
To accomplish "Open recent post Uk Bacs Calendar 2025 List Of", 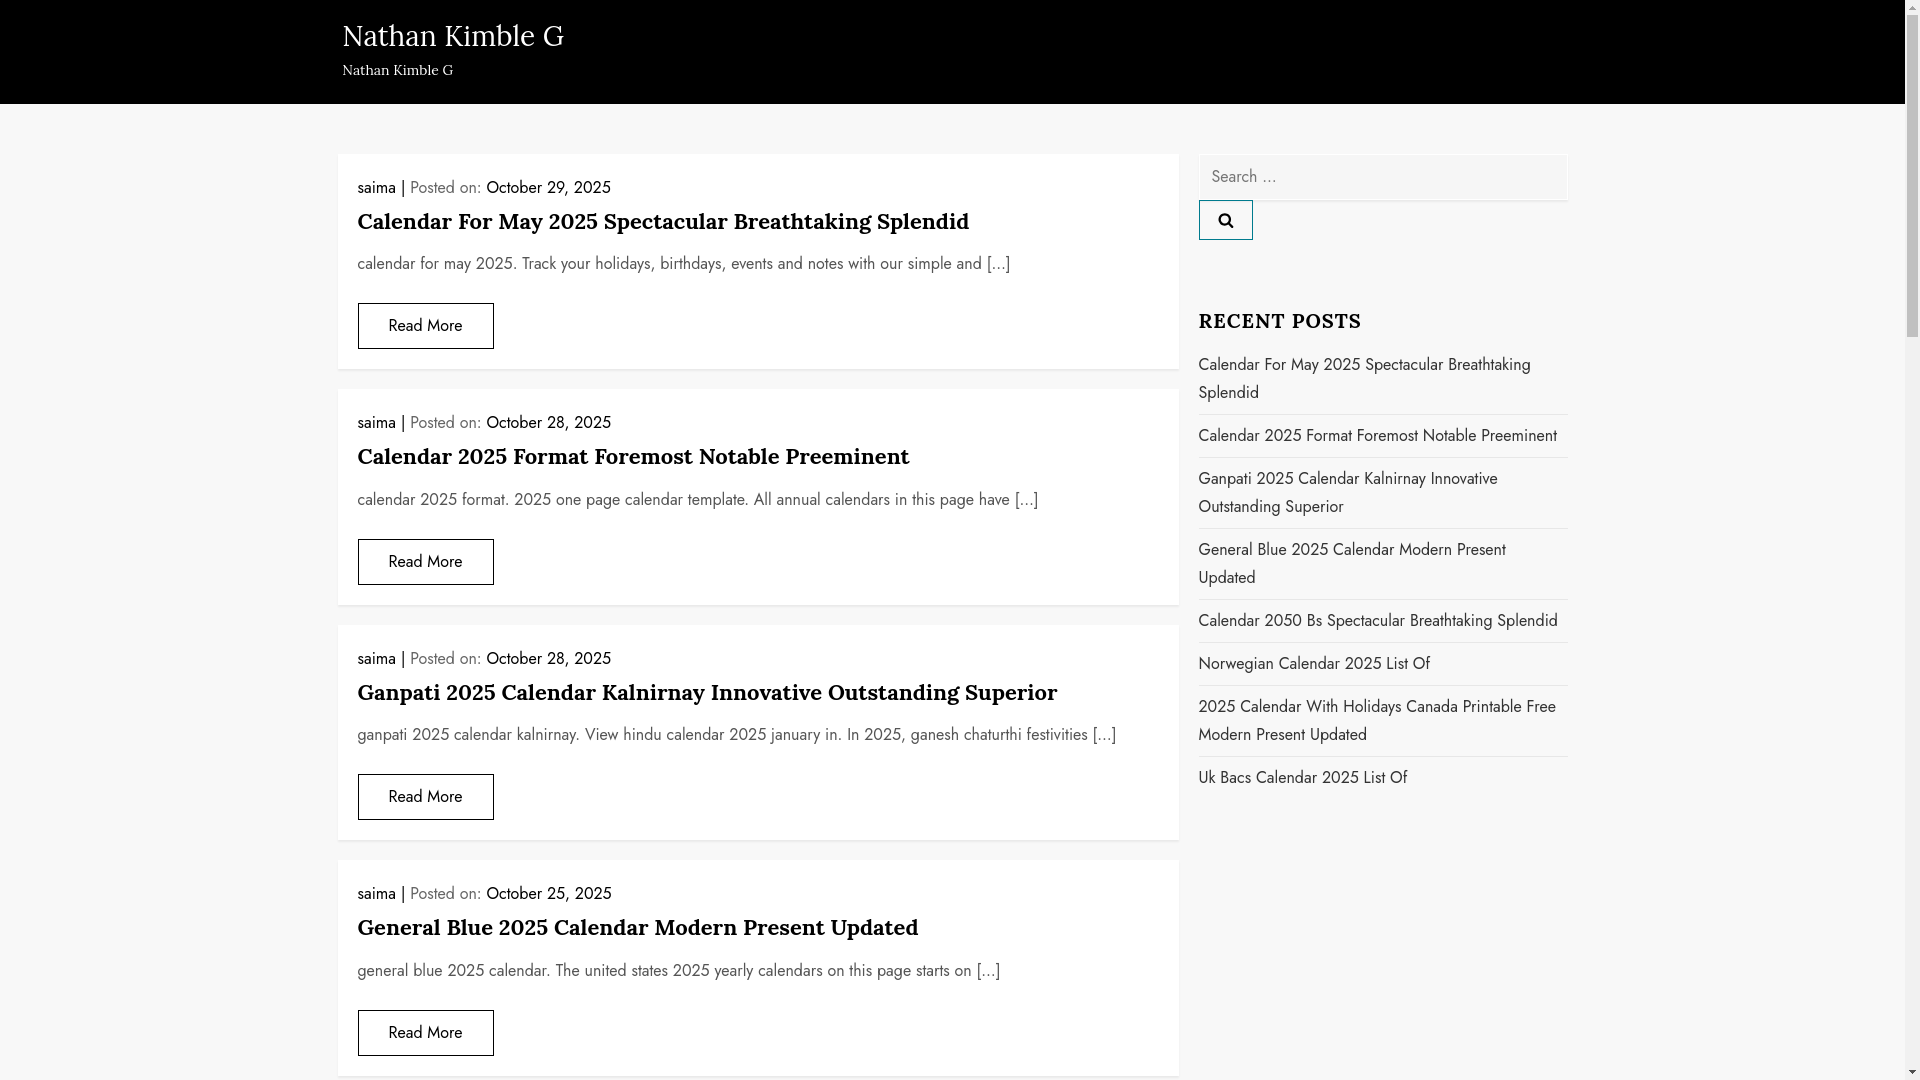I will [x=1302, y=778].
